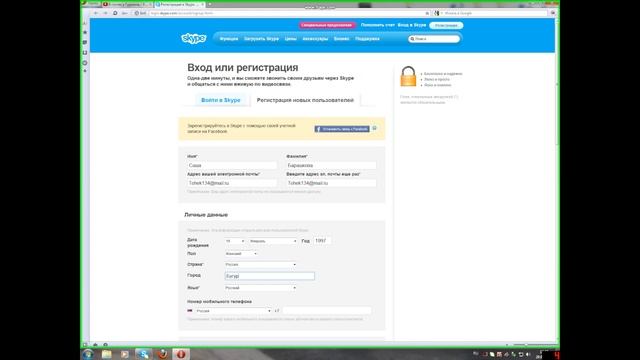Switch to the first browser tab

[127, 4]
